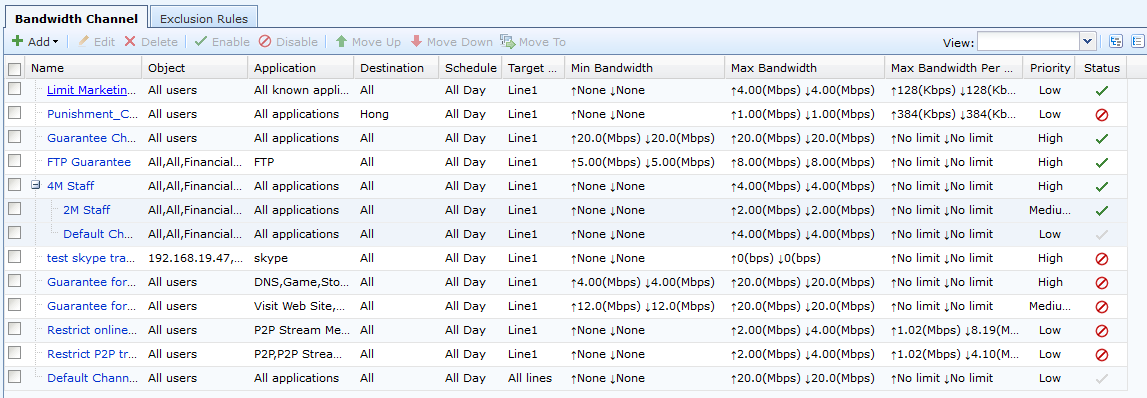The height and width of the screenshot is (398, 1147).
Task: Click the green check status of 2M Staff
Action: [1102, 211]
